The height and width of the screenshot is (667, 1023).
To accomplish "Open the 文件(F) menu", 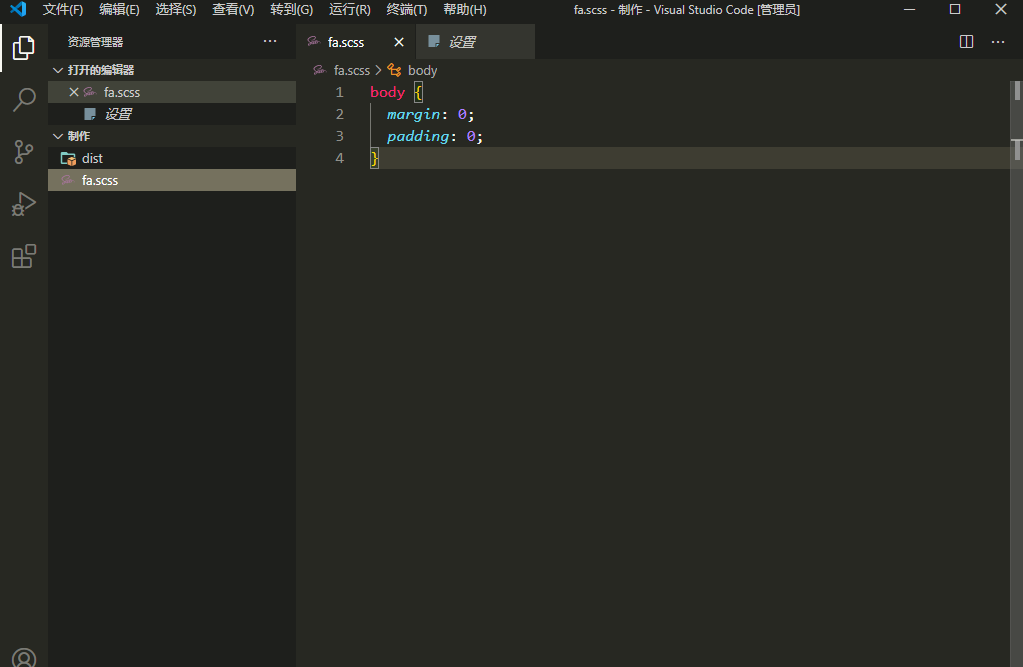I will click(63, 9).
